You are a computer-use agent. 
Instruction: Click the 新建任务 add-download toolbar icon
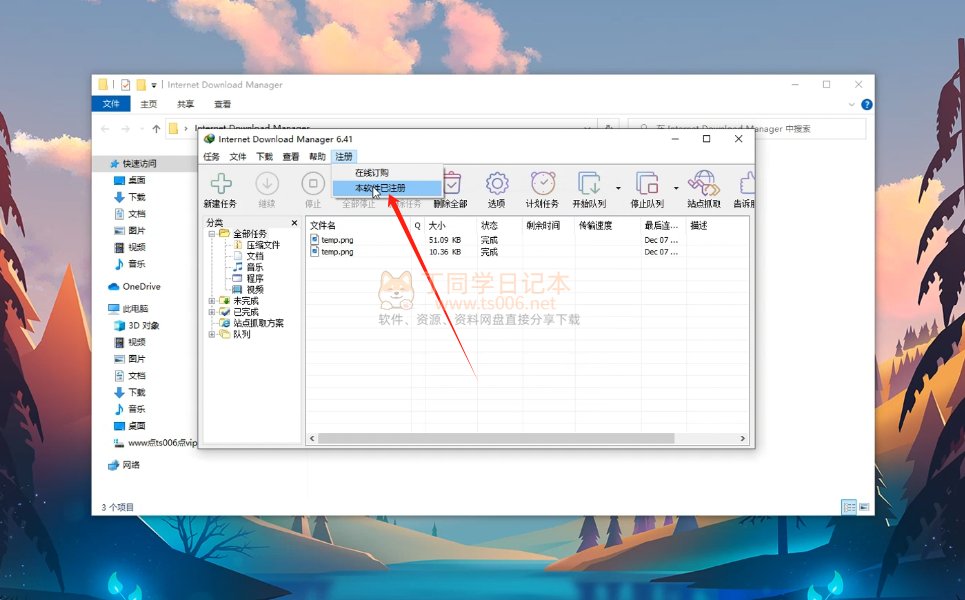coord(221,183)
